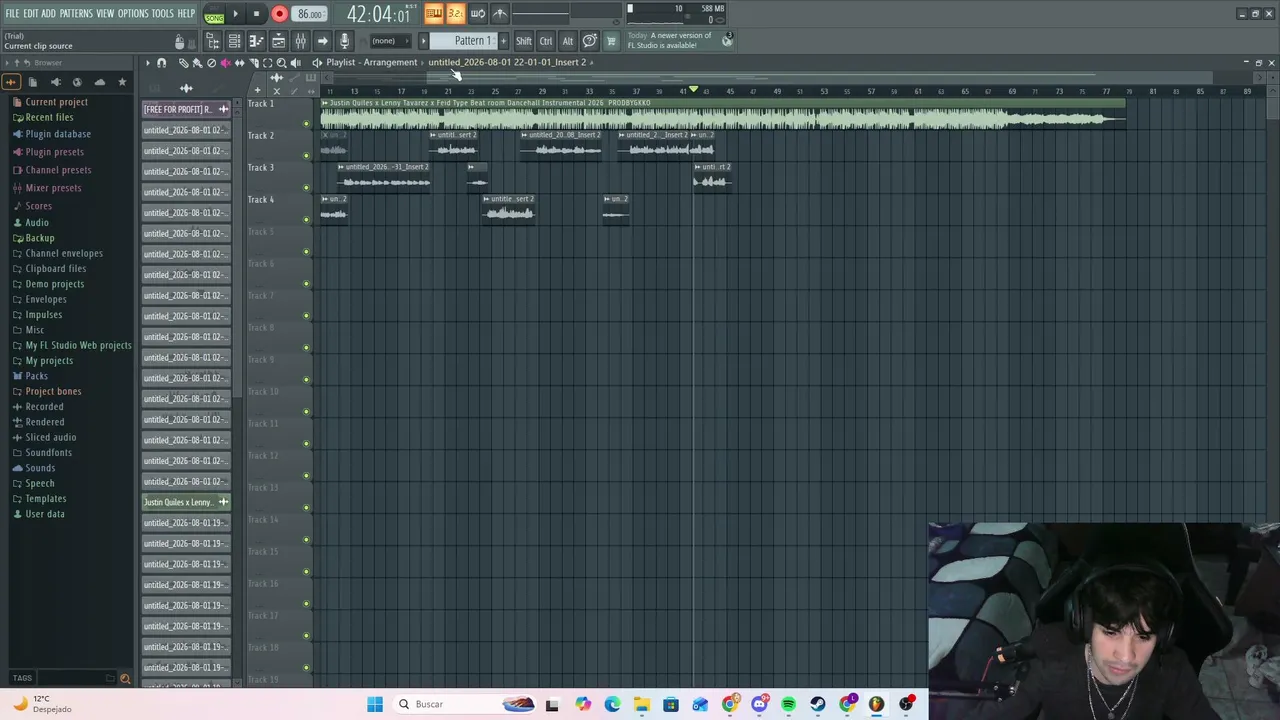Arm the red record button

click(x=279, y=14)
